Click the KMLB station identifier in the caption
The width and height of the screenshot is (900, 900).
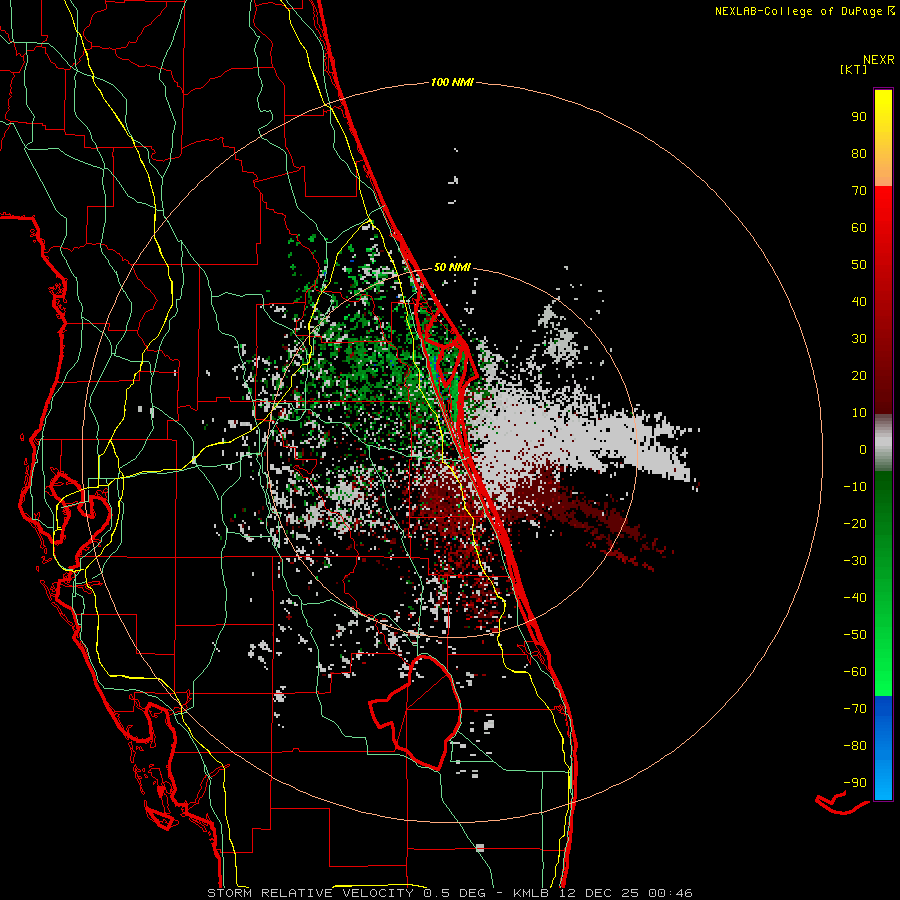pyautogui.click(x=531, y=893)
